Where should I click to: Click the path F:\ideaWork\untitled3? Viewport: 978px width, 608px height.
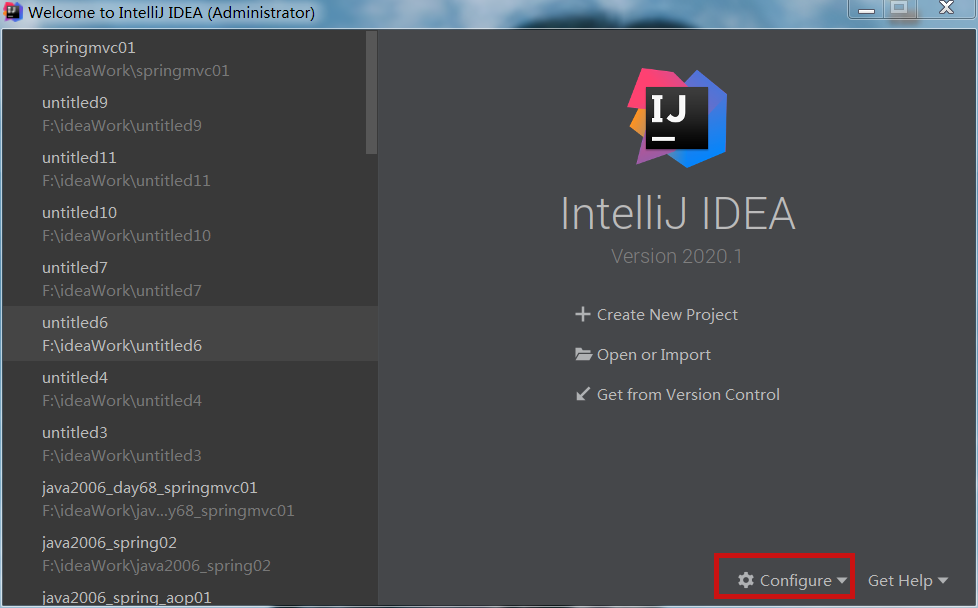pos(122,455)
